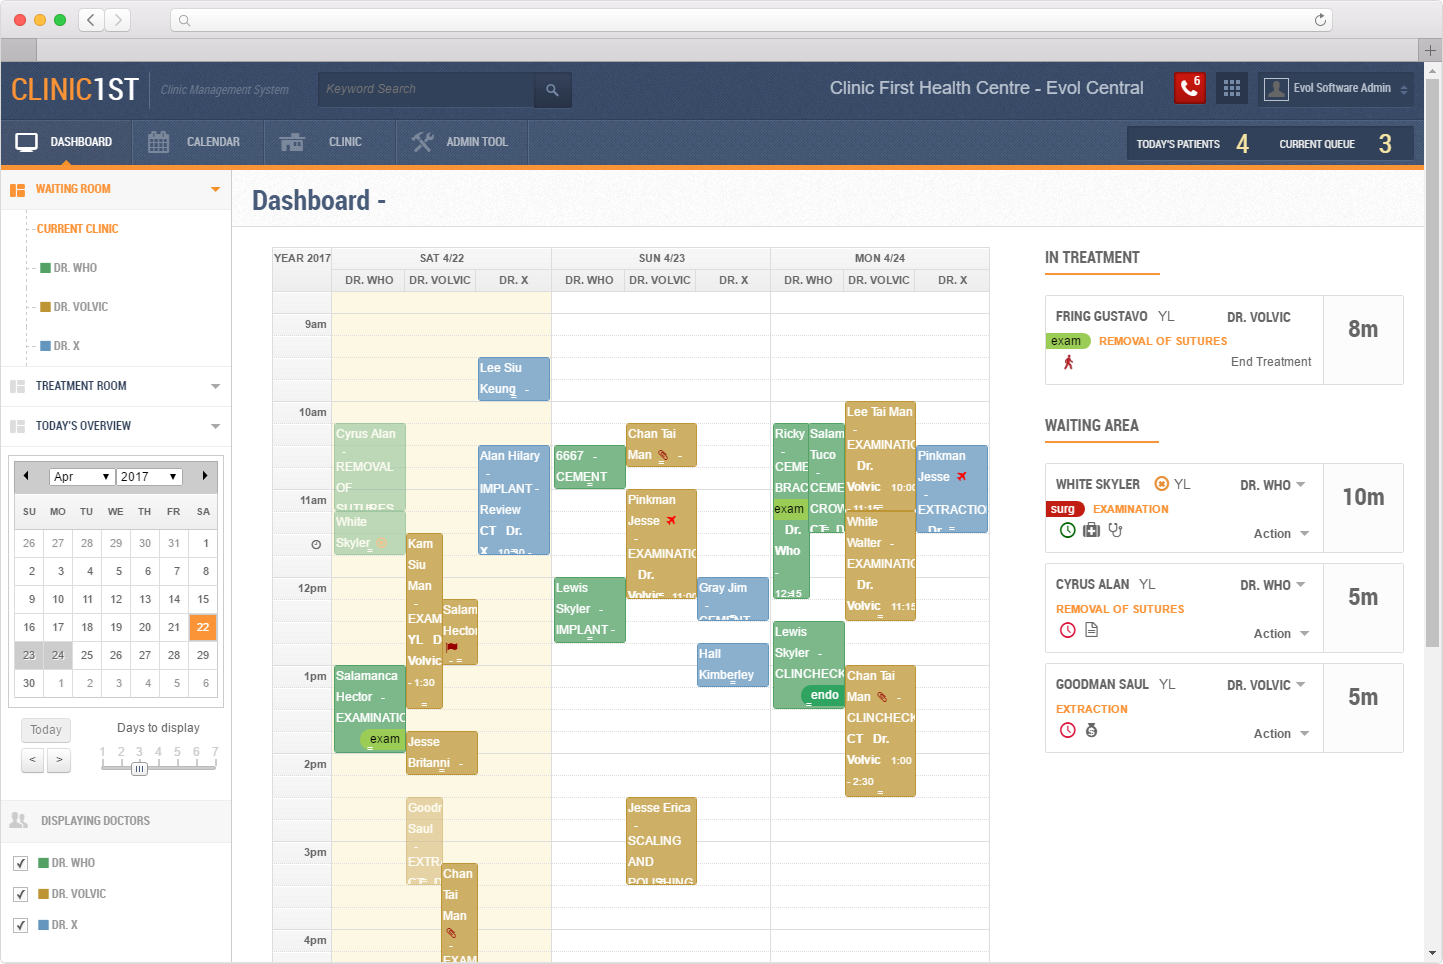This screenshot has height=964, width=1443.
Task: Click the document icon on Cyrus Alan's card
Action: 1092,630
